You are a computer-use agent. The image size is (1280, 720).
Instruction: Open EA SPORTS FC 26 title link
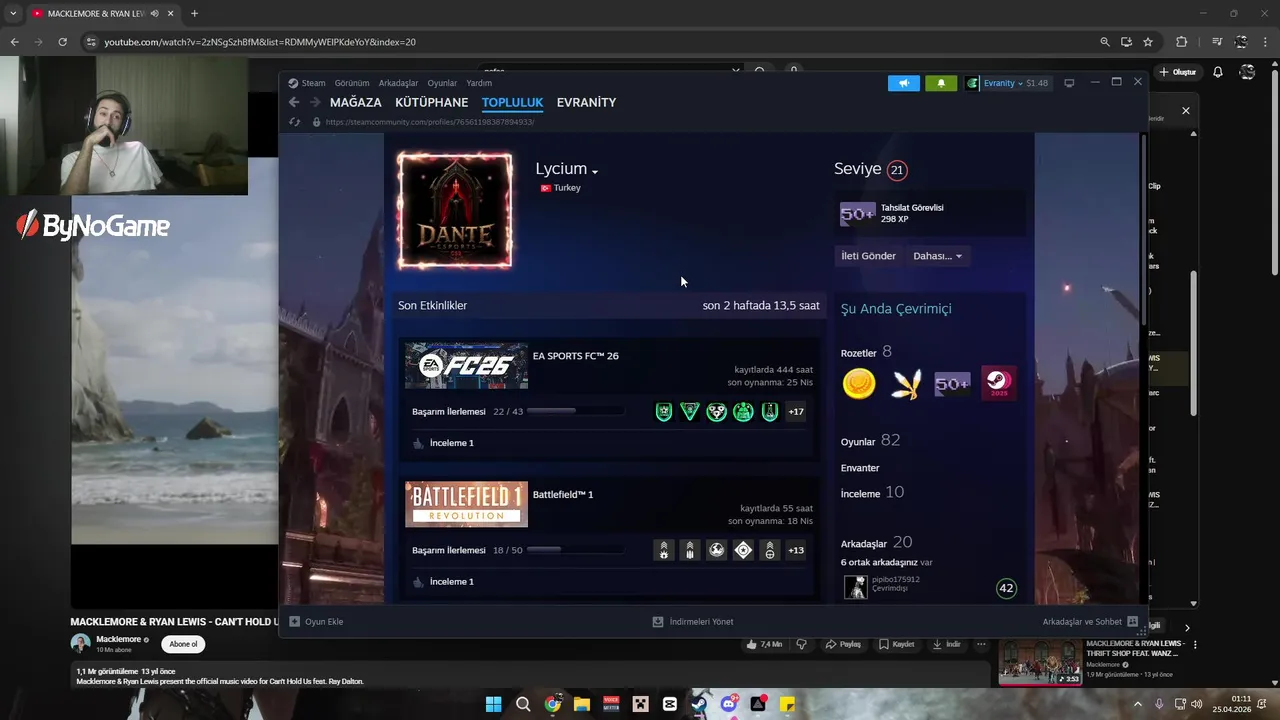click(575, 356)
